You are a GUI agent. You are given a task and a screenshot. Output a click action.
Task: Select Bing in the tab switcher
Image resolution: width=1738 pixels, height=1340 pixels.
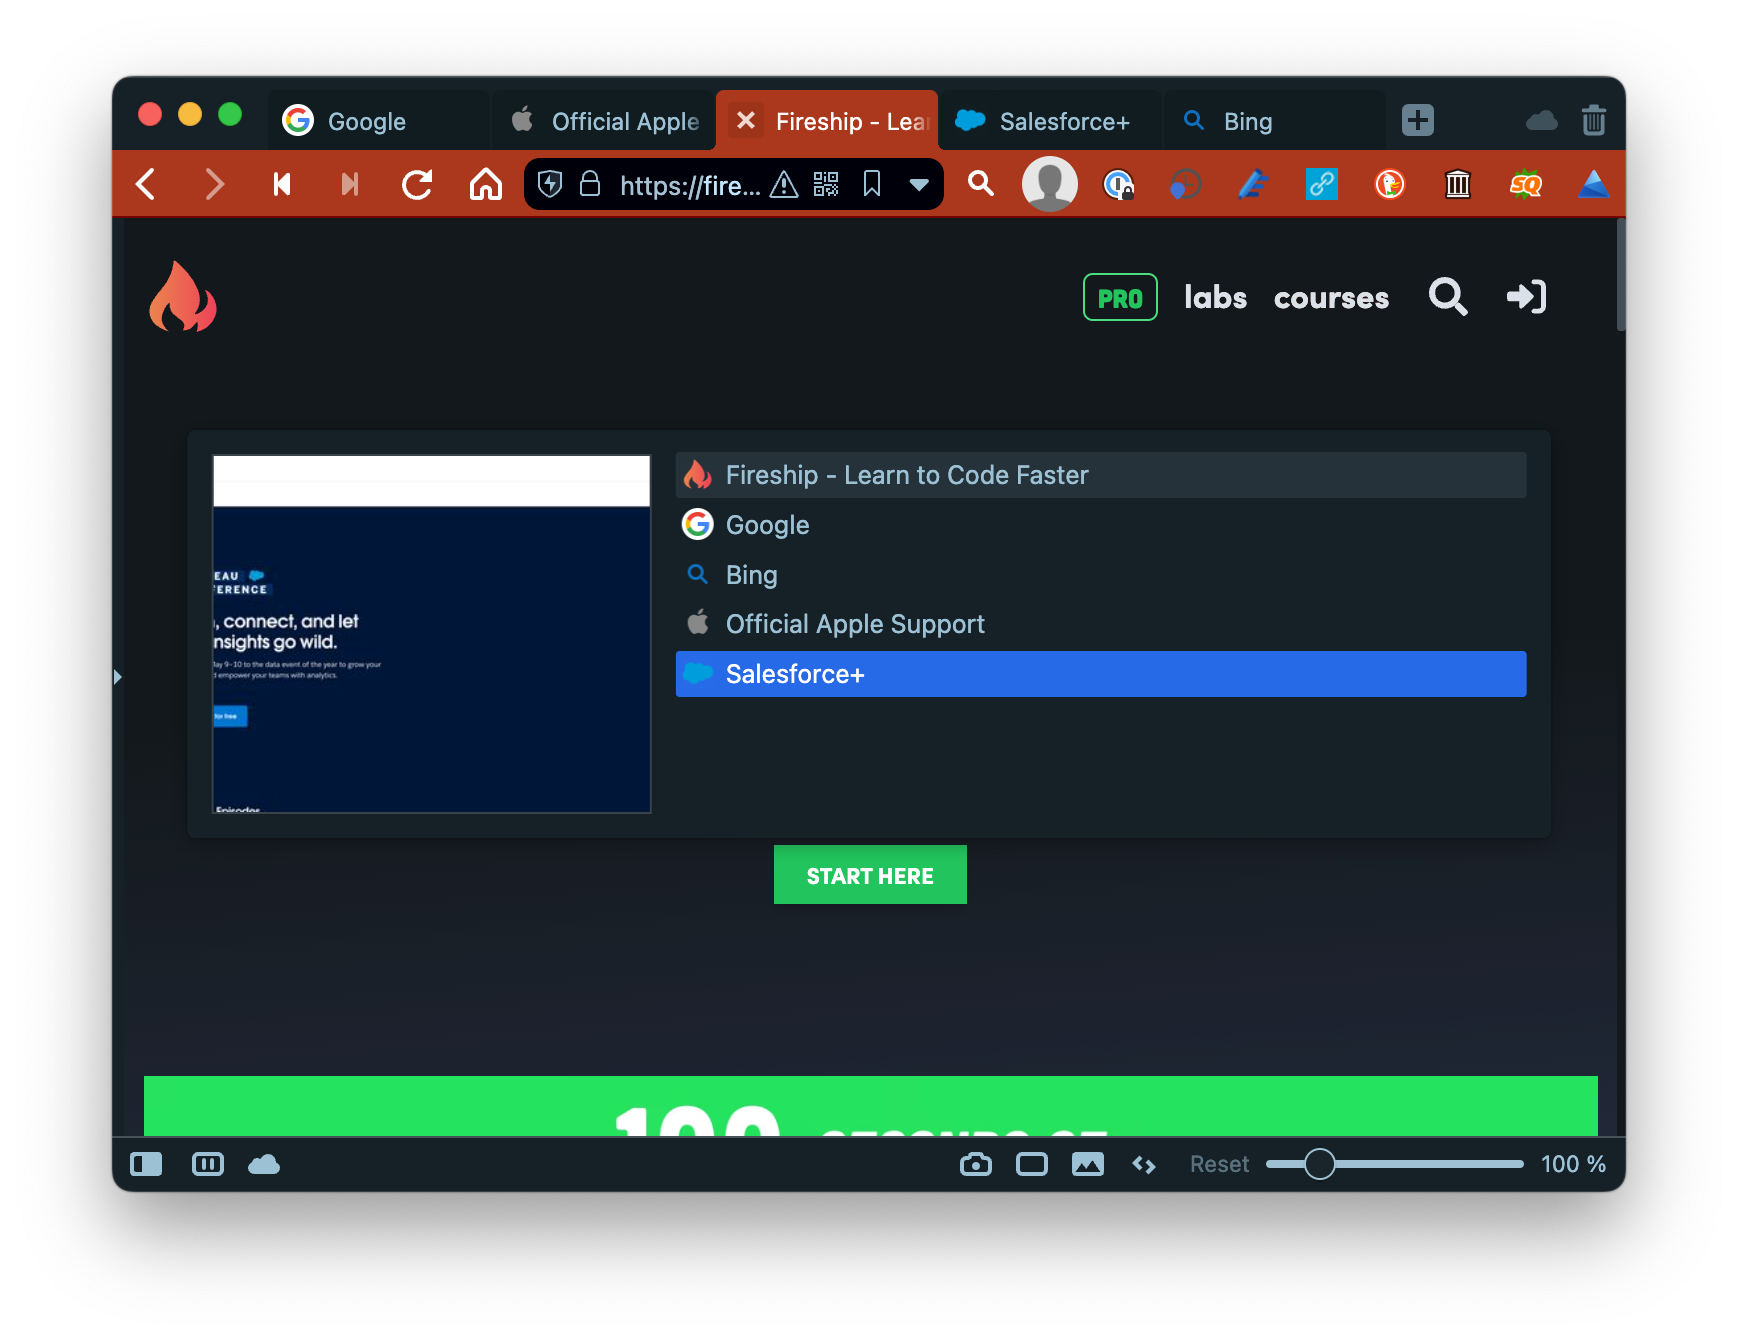pos(1101,575)
